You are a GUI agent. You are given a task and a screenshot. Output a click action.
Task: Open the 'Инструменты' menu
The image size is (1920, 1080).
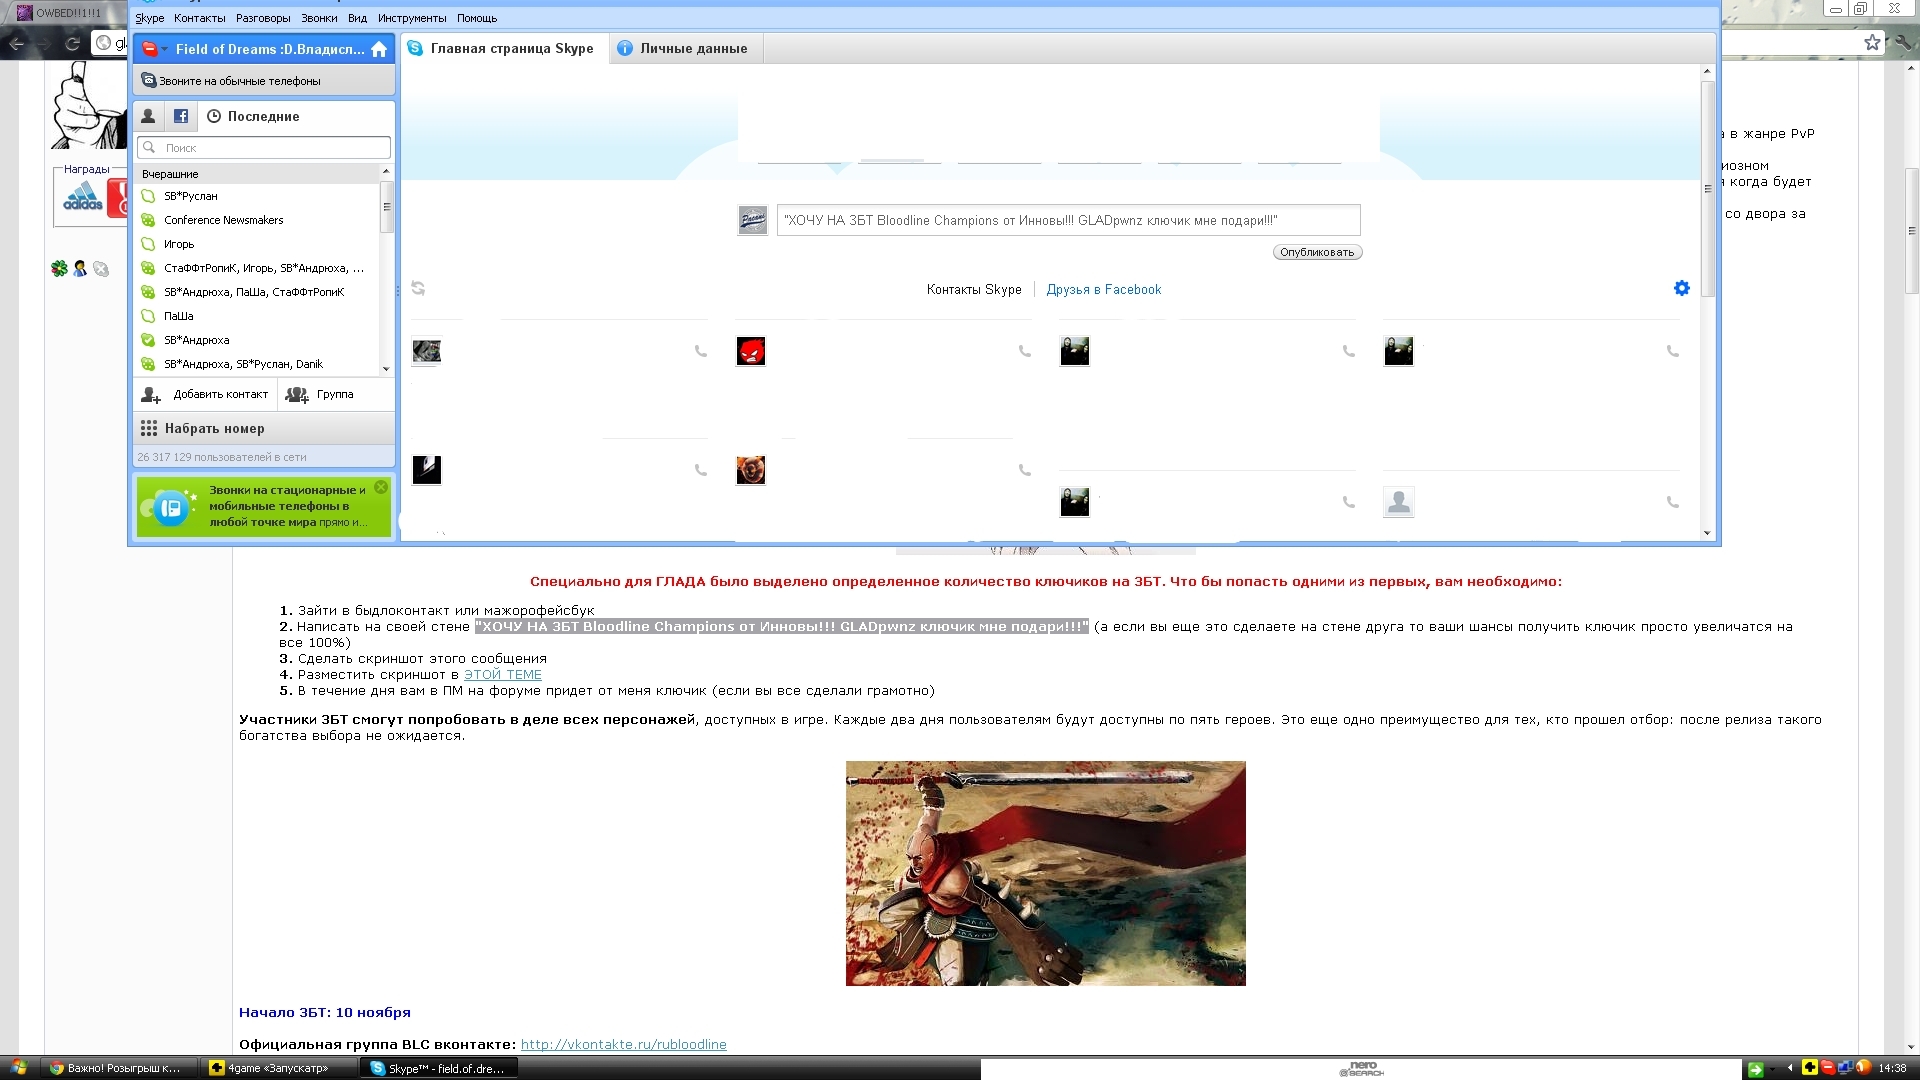click(x=411, y=18)
